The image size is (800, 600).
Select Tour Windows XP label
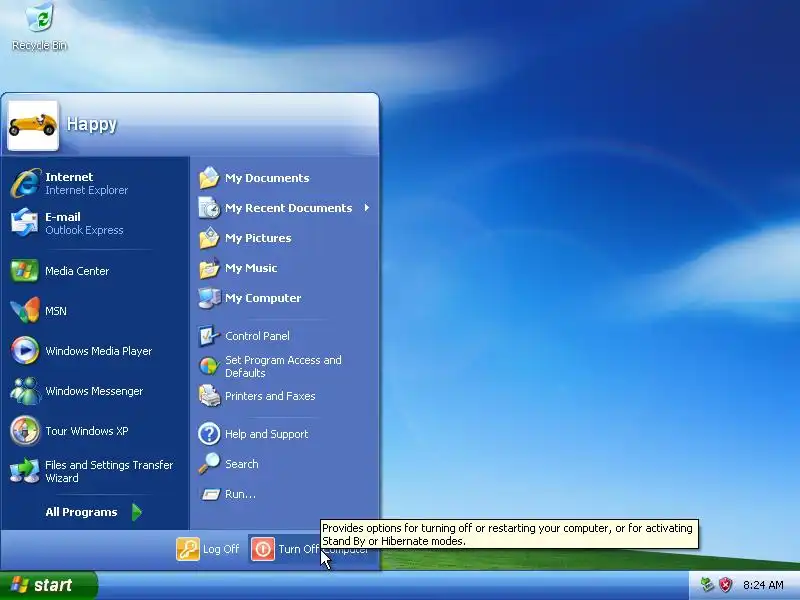tap(87, 431)
